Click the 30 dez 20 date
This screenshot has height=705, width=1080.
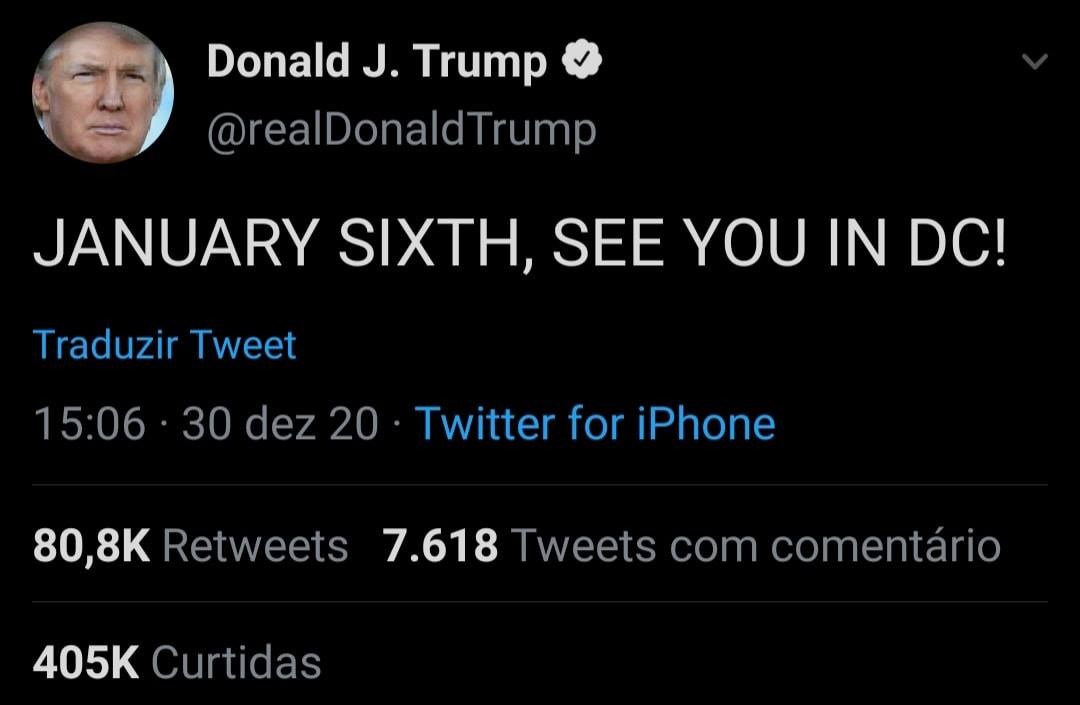point(280,423)
